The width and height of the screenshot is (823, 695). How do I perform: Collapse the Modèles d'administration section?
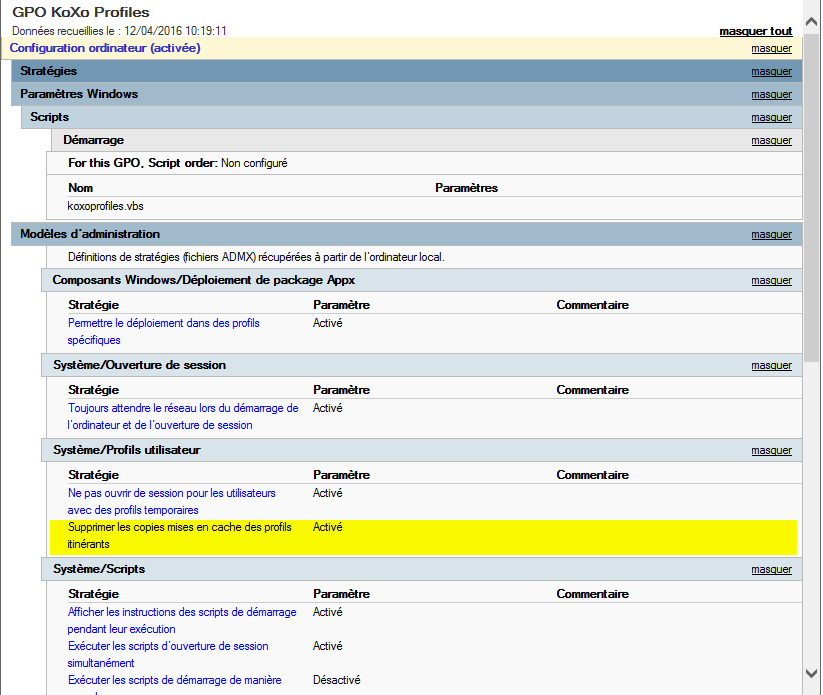[771, 235]
